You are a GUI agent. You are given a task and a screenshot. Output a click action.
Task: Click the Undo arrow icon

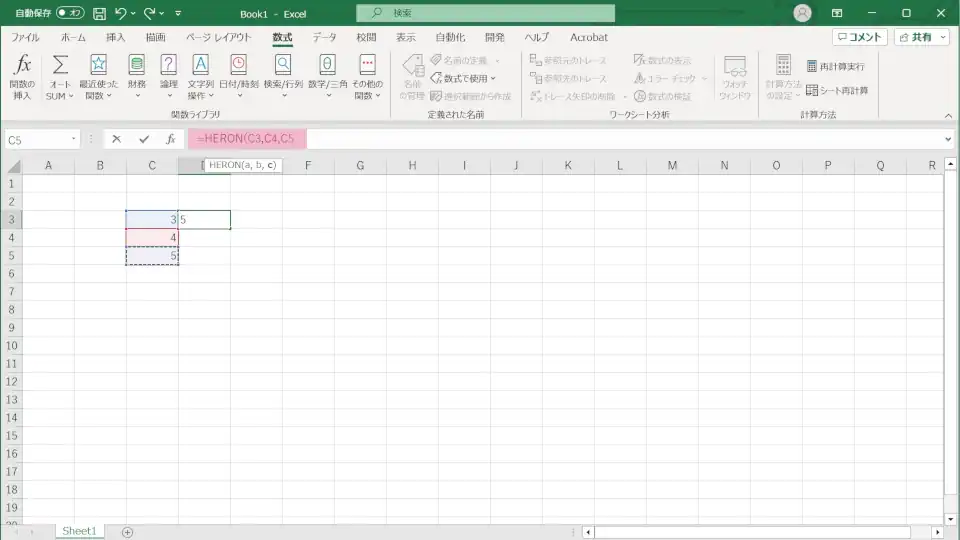tap(120, 13)
